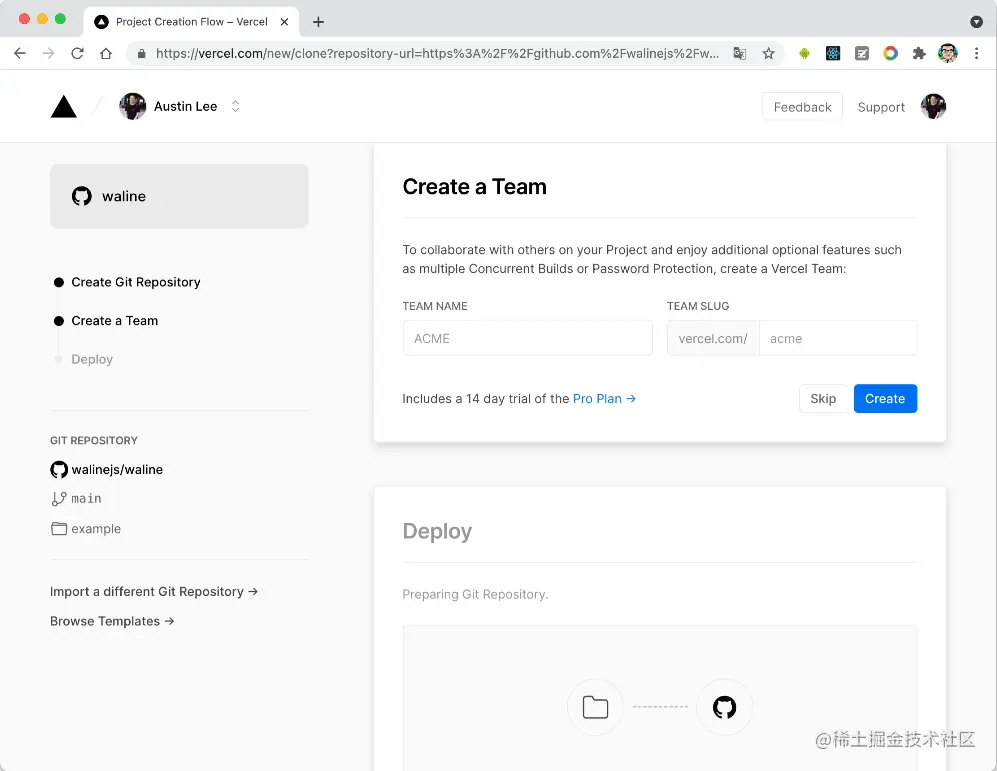
Task: Click the blue Create button
Action: pos(884,399)
